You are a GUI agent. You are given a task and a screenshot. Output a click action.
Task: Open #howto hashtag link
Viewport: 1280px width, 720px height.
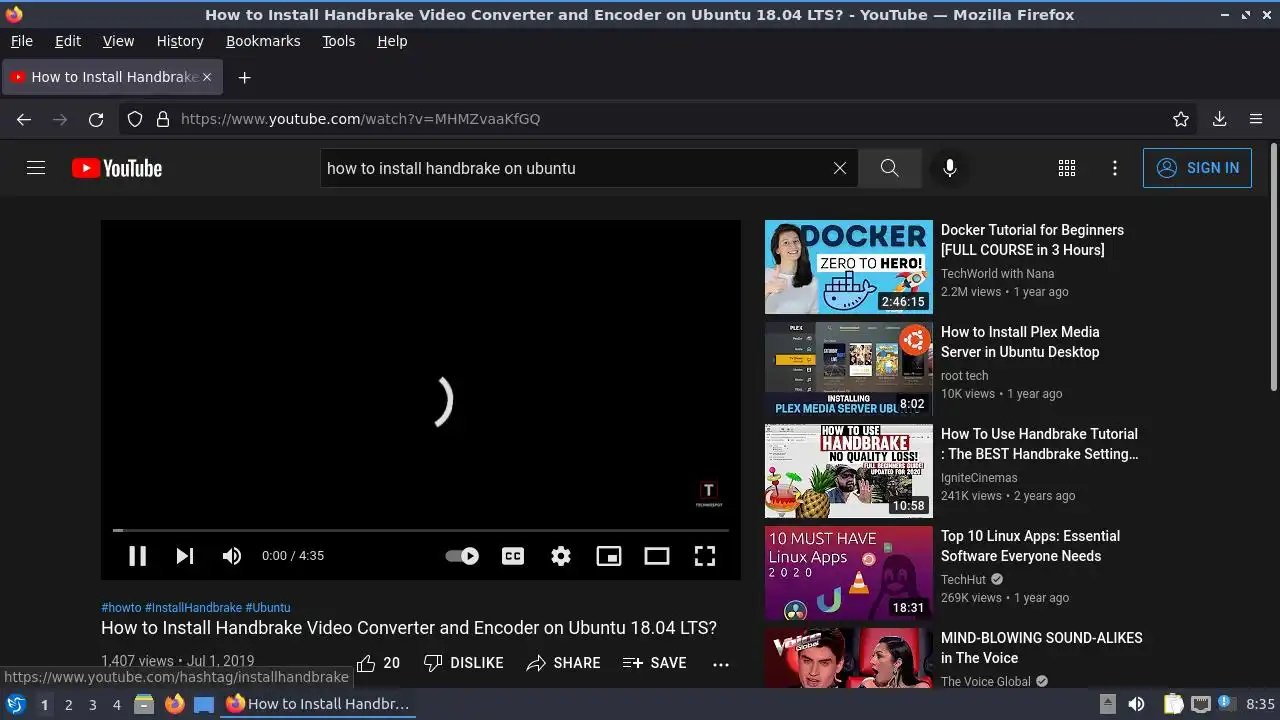121,607
